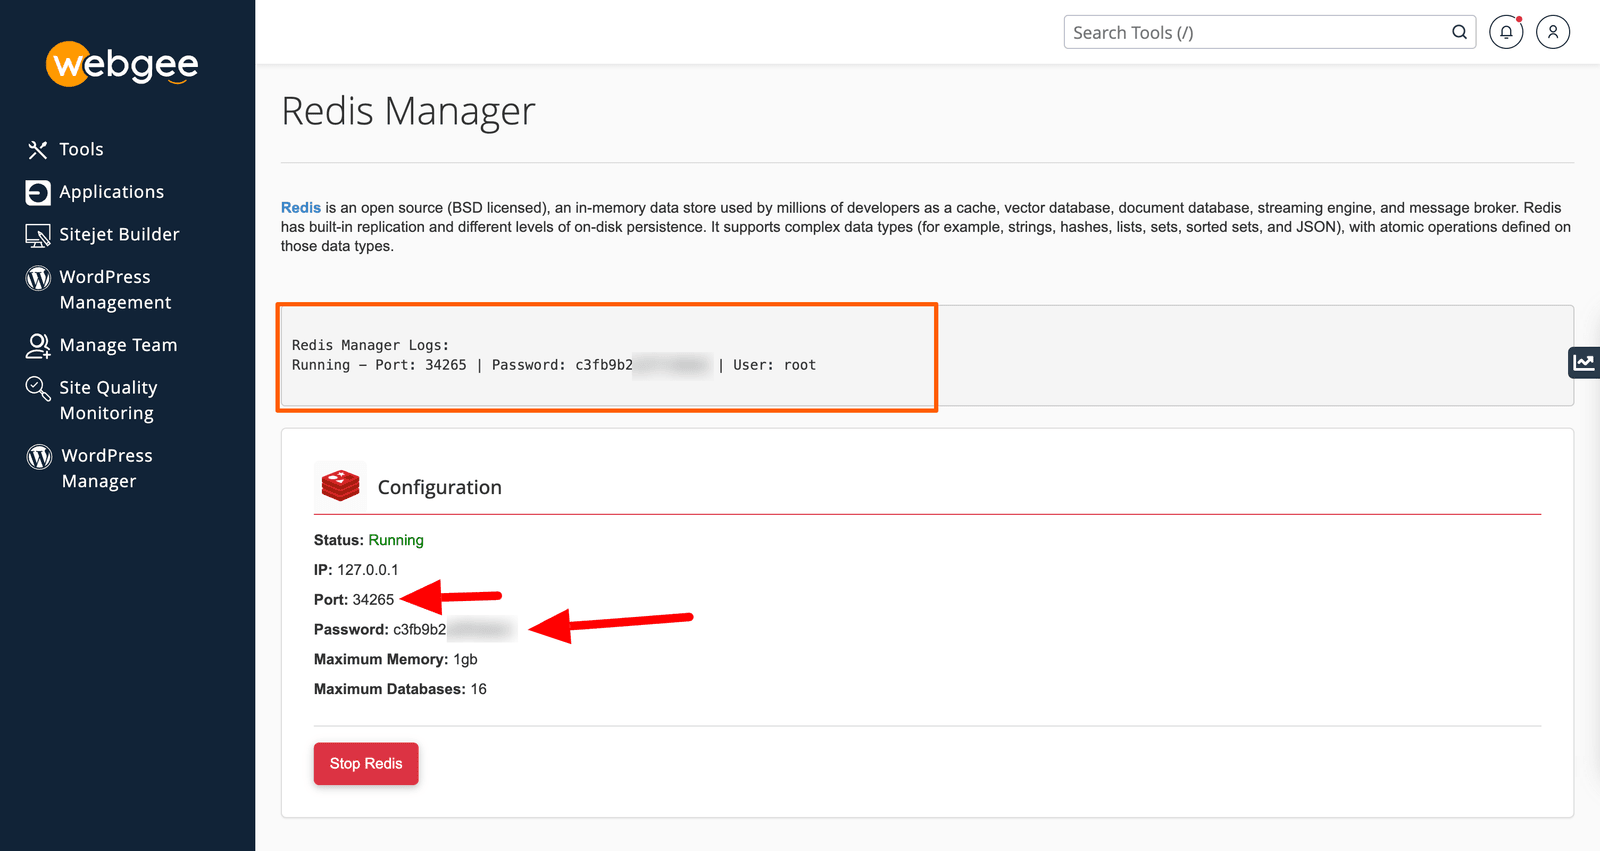1600x851 pixels.
Task: Click the WordPress Management logo icon
Action: [x=38, y=278]
